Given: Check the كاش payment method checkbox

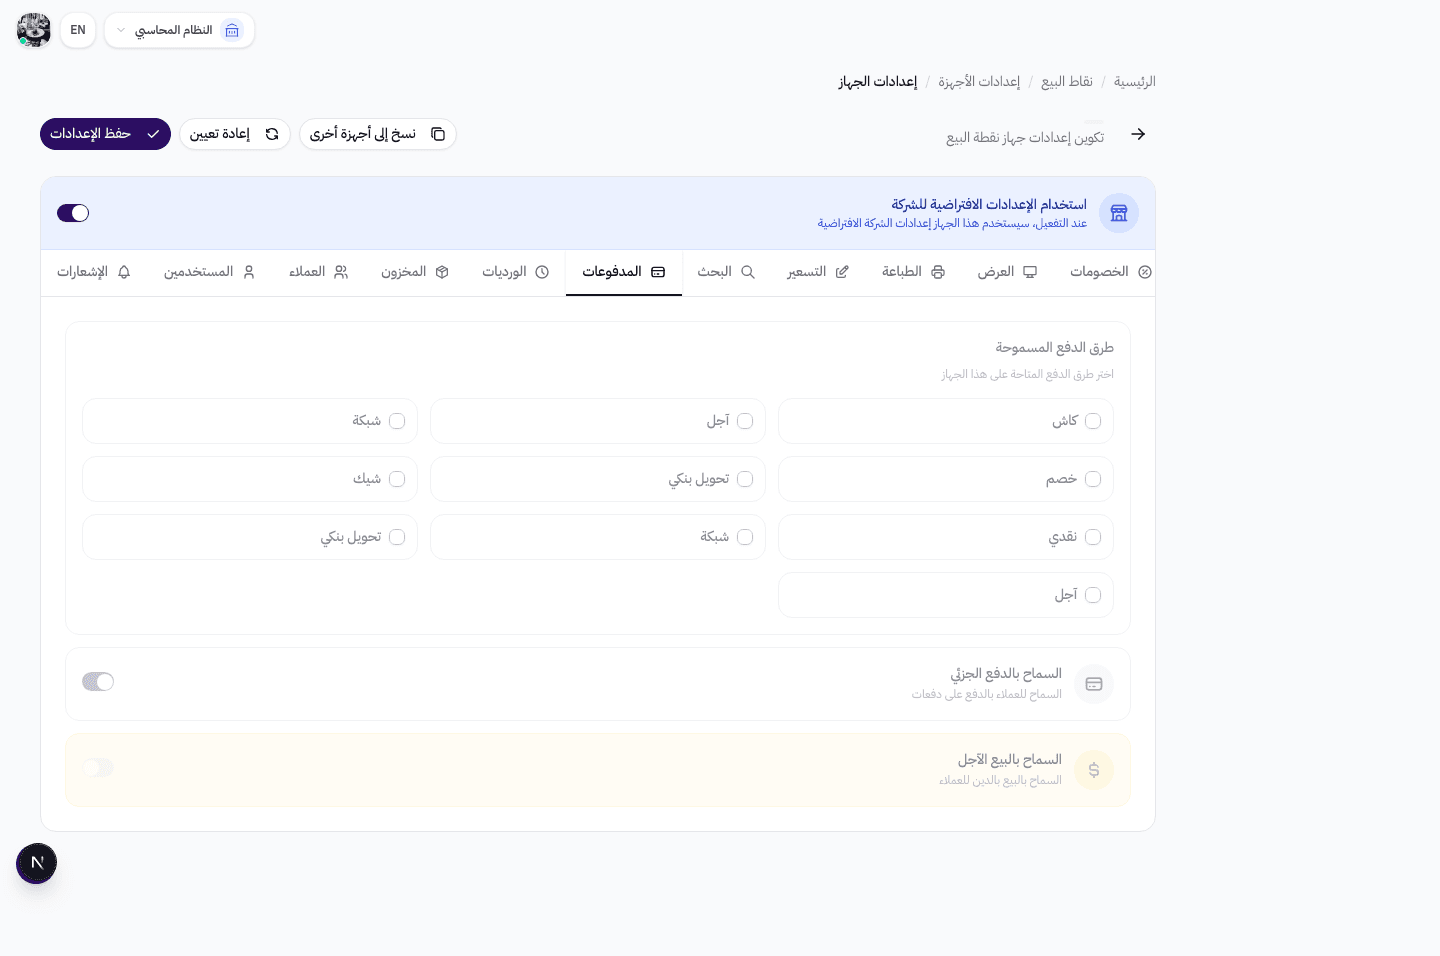Looking at the screenshot, I should (1093, 421).
